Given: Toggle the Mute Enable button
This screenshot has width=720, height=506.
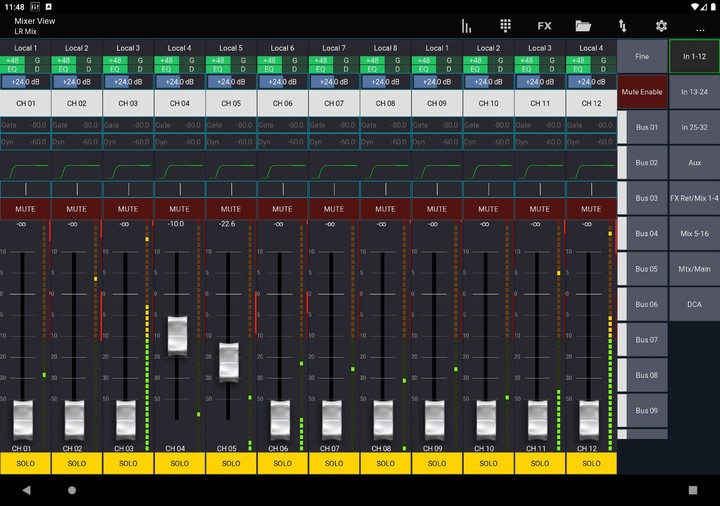Looking at the screenshot, I should pyautogui.click(x=642, y=92).
